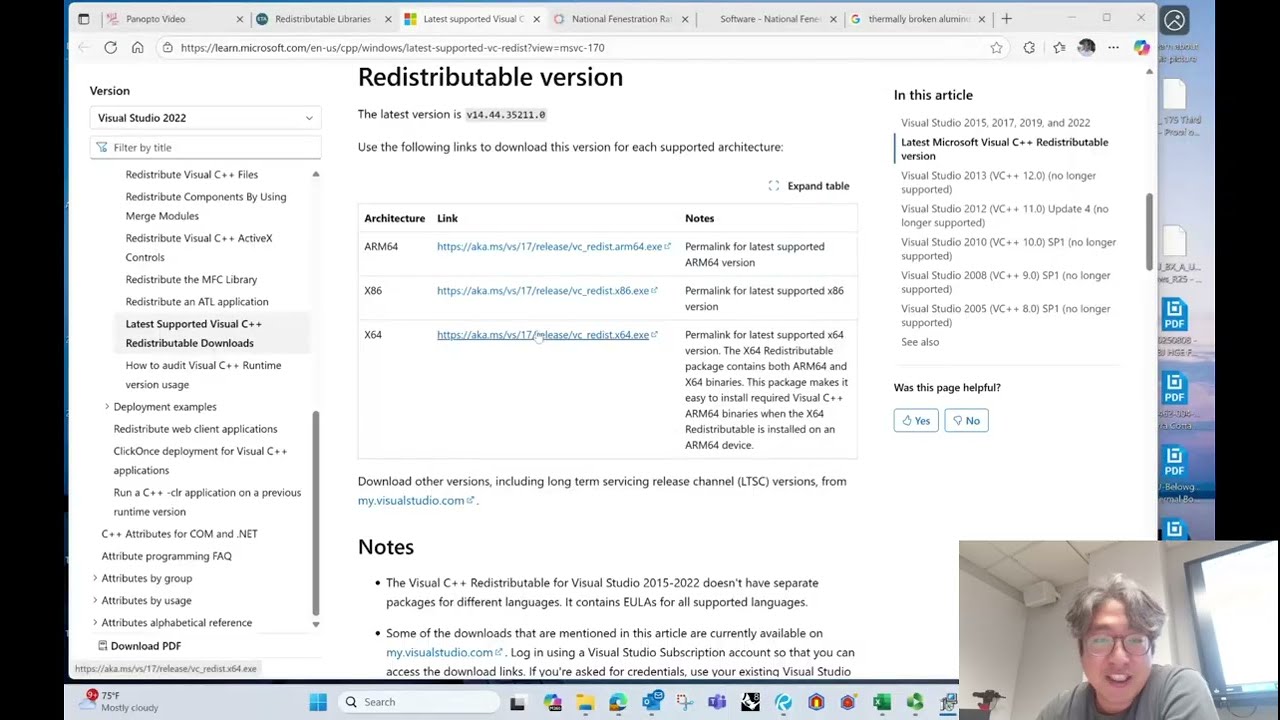The image size is (1280, 720).
Task: Open the weather widget on the taskbar
Action: pos(118,701)
